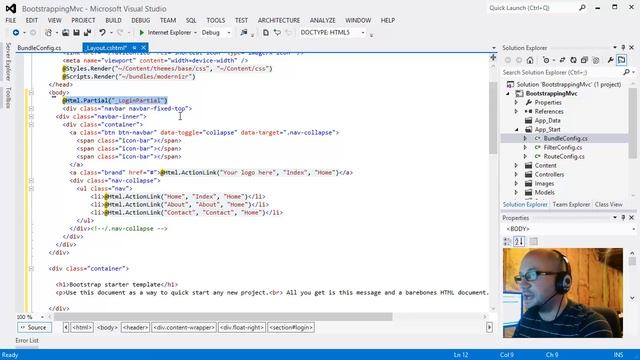This screenshot has height=360, width=640.
Task: Click the Pending Changes Filter clock icon
Action: pos(546,60)
